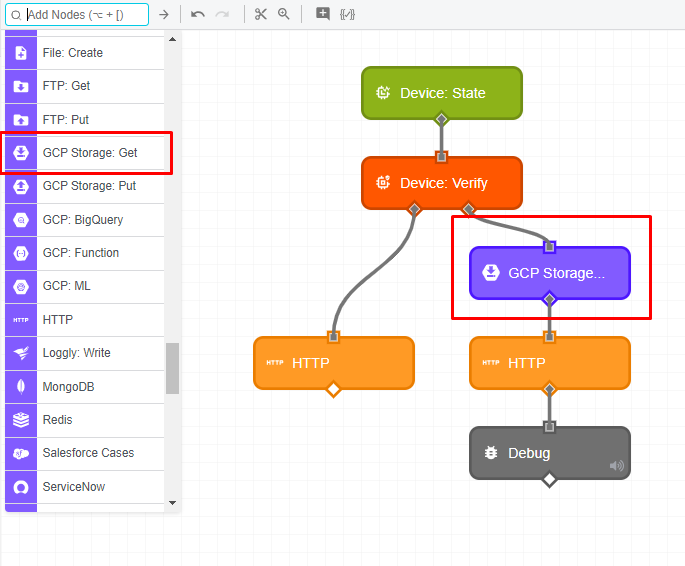Select GCP: BigQuery label

click(83, 220)
